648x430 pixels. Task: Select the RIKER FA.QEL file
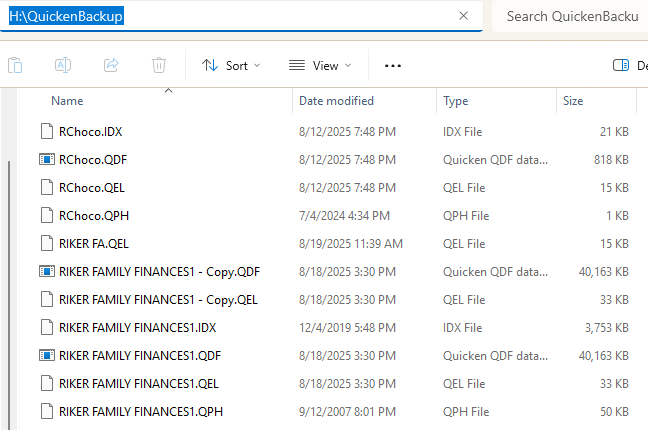click(x=94, y=244)
